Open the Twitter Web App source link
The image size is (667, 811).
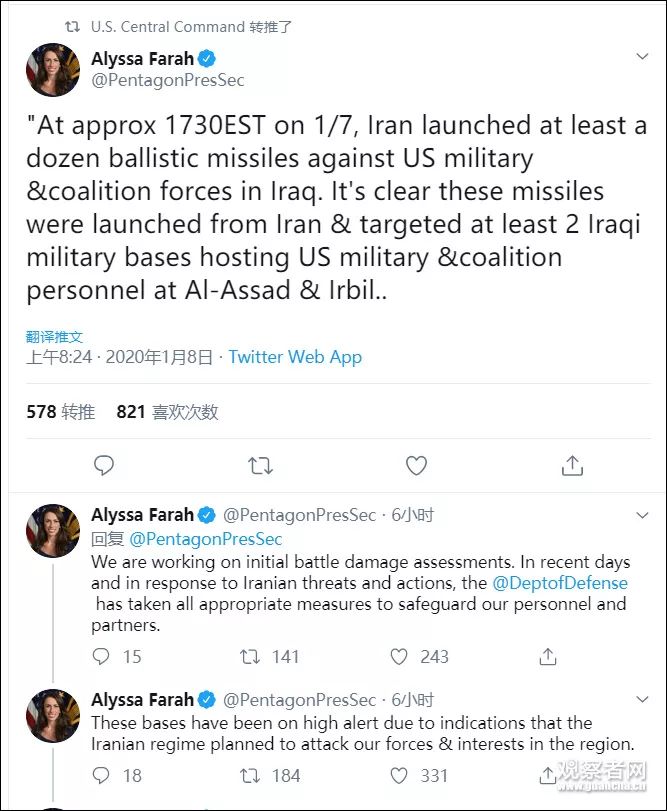(x=295, y=357)
